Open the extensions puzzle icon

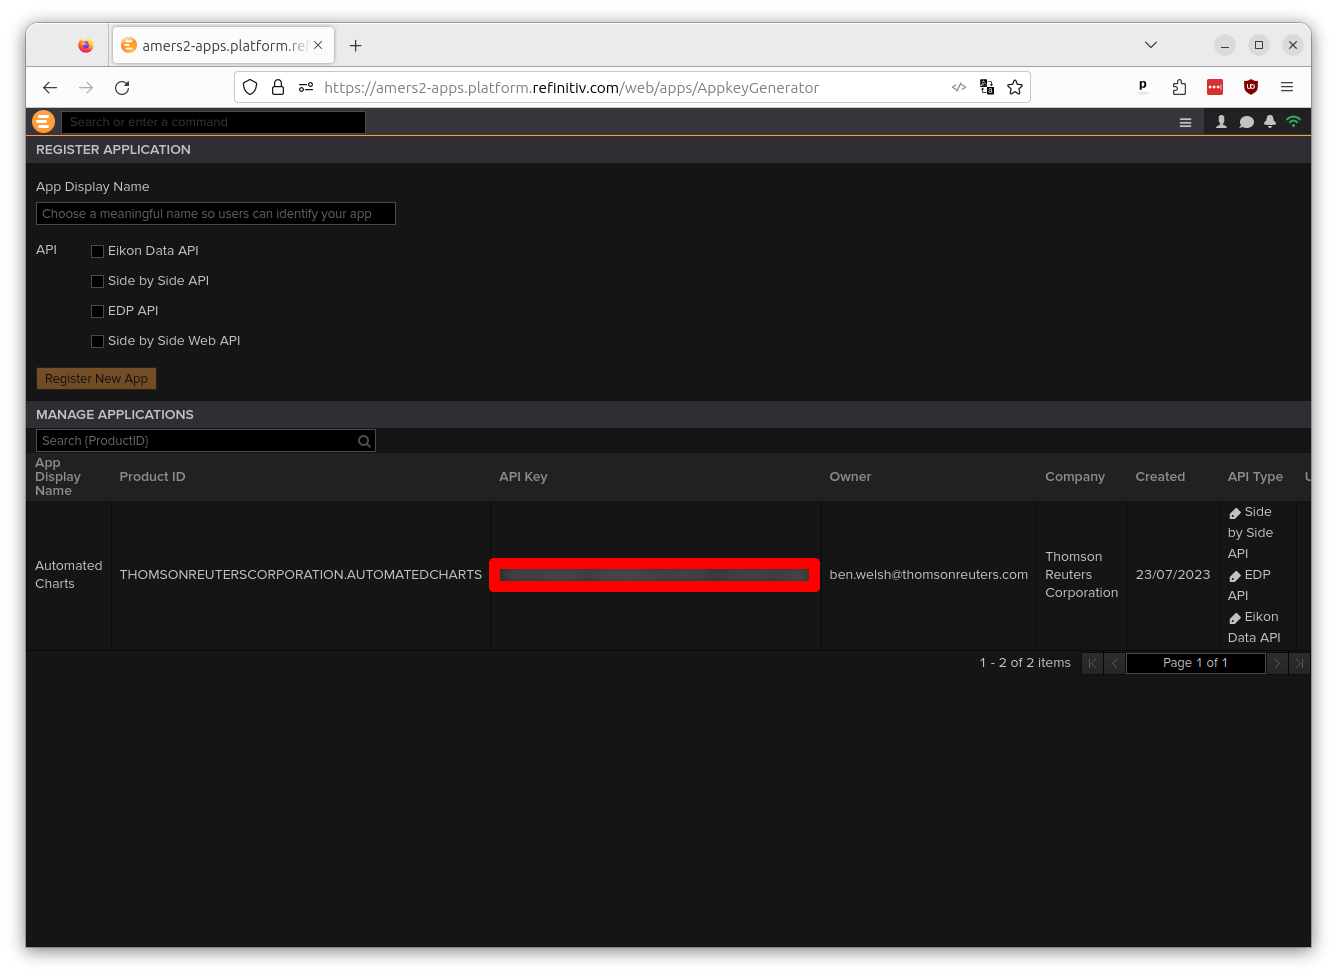pos(1179,87)
